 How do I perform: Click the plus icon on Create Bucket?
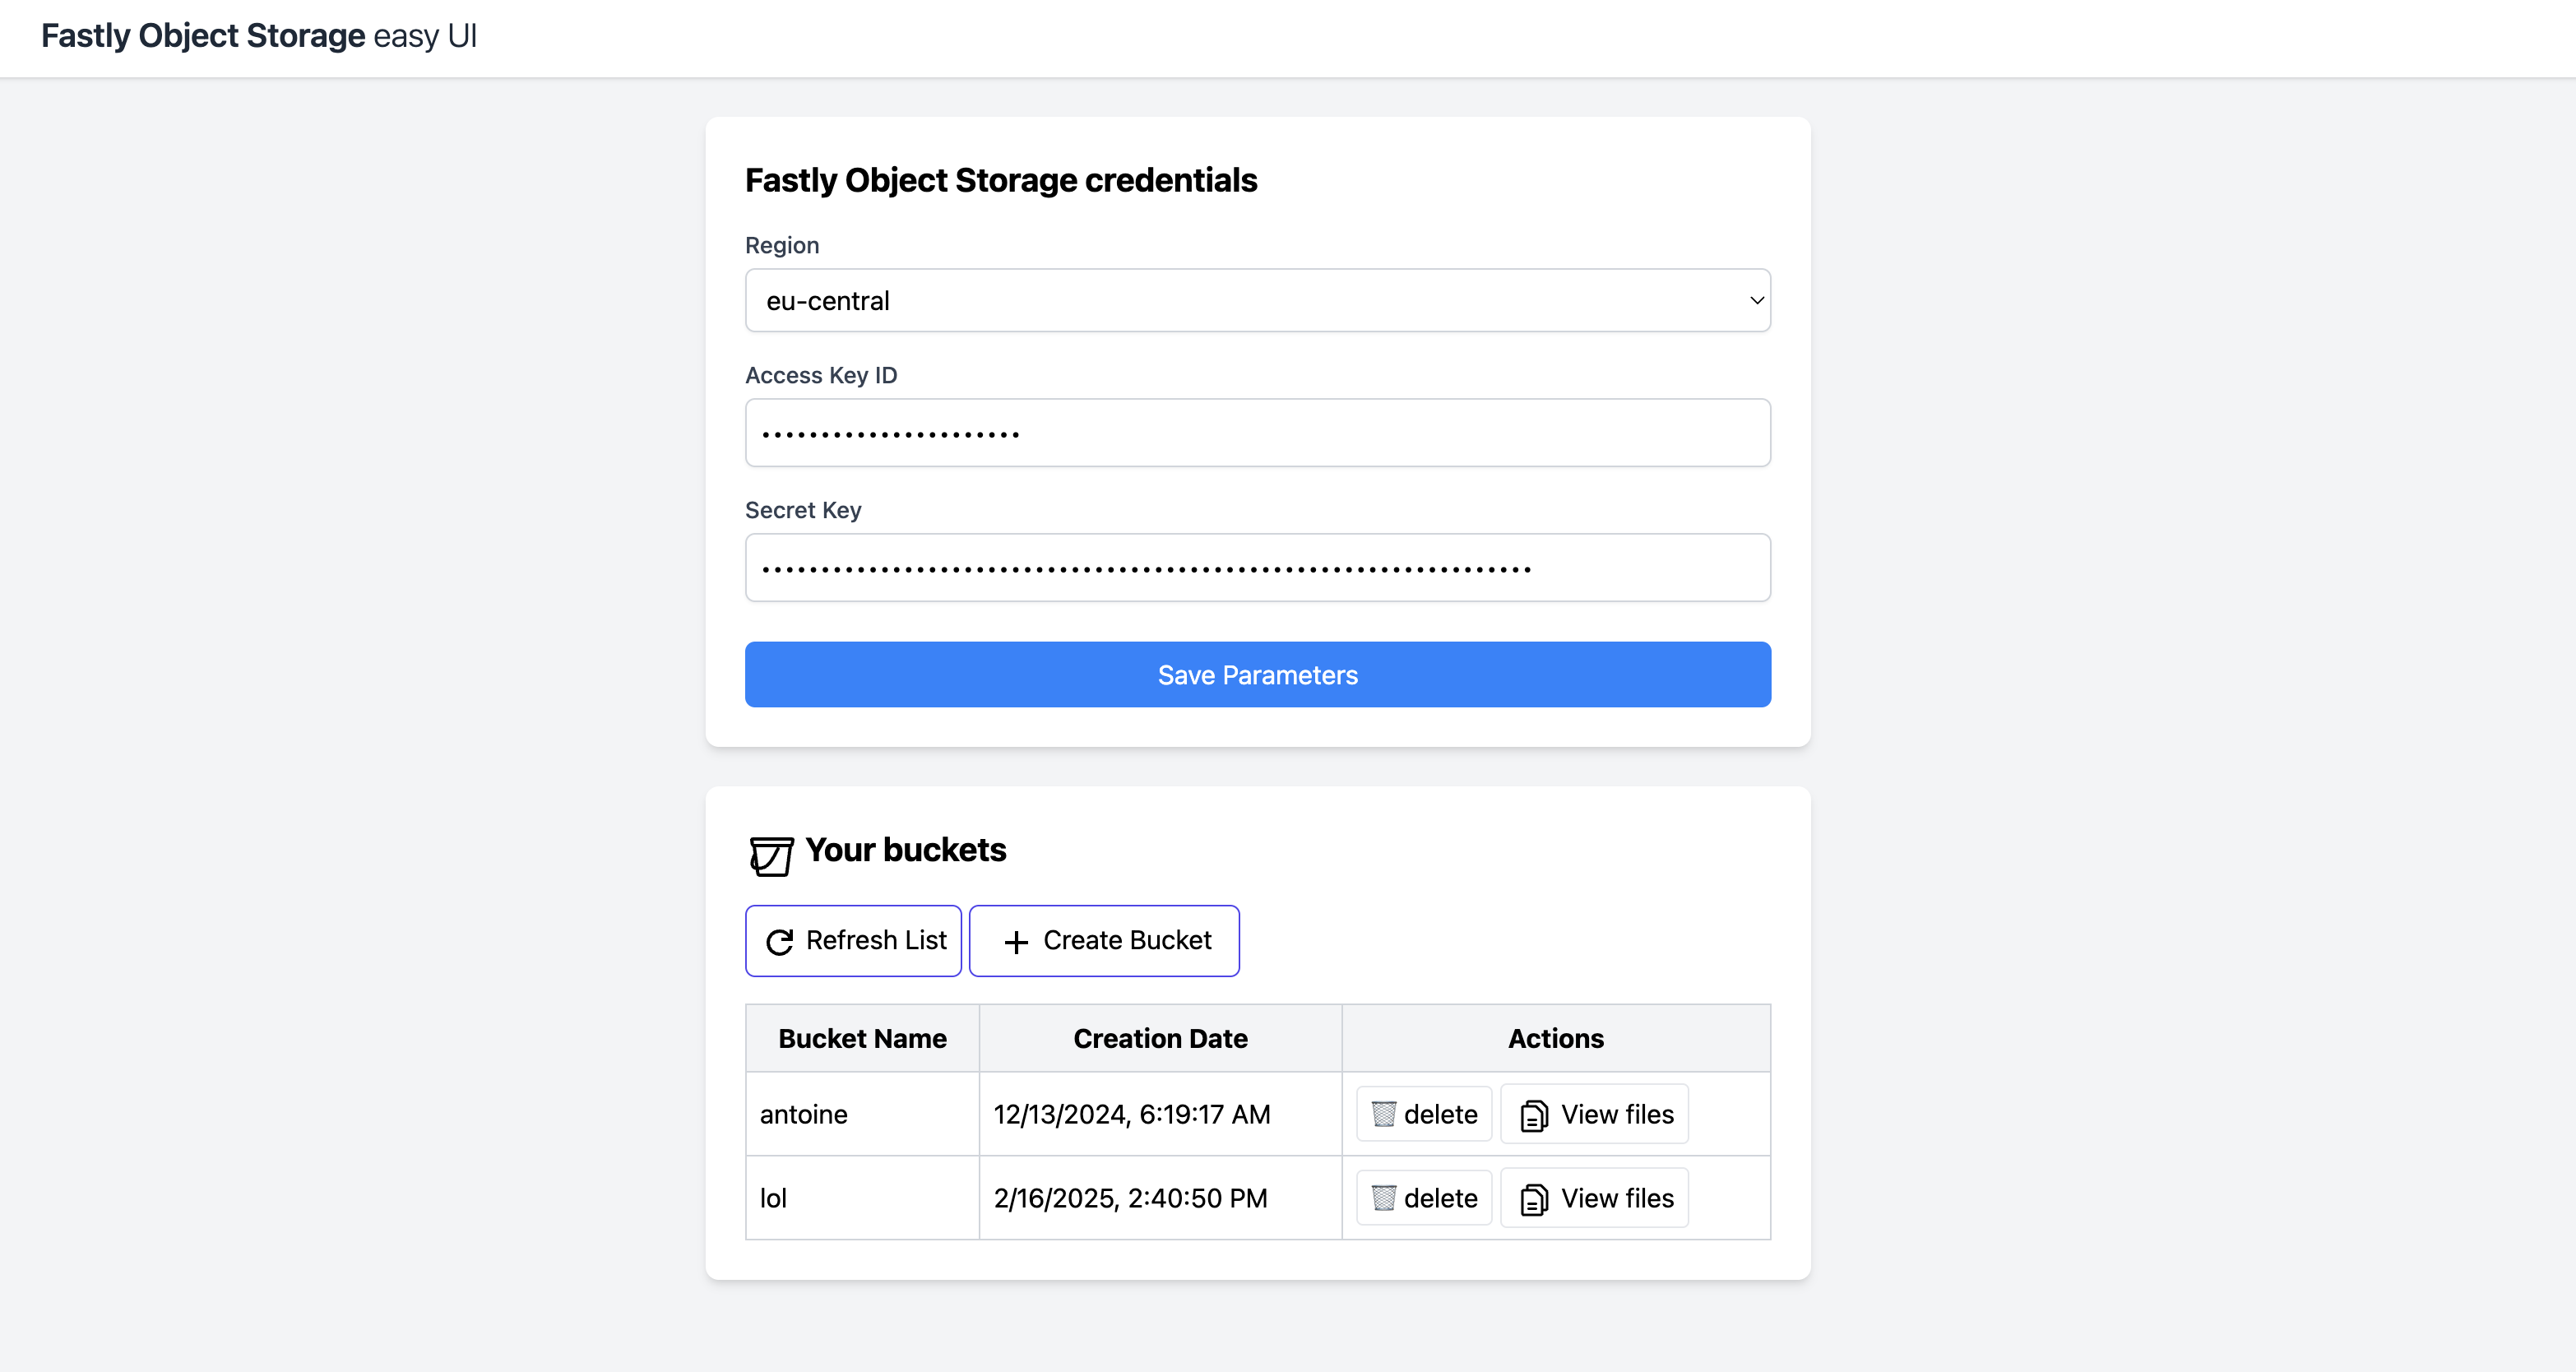pyautogui.click(x=1016, y=942)
